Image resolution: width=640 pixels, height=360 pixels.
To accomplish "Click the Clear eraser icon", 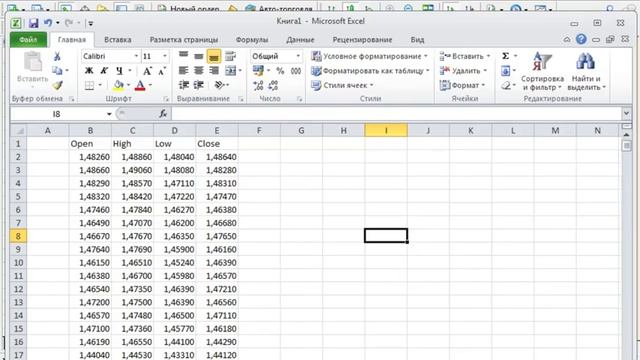I will tap(506, 85).
